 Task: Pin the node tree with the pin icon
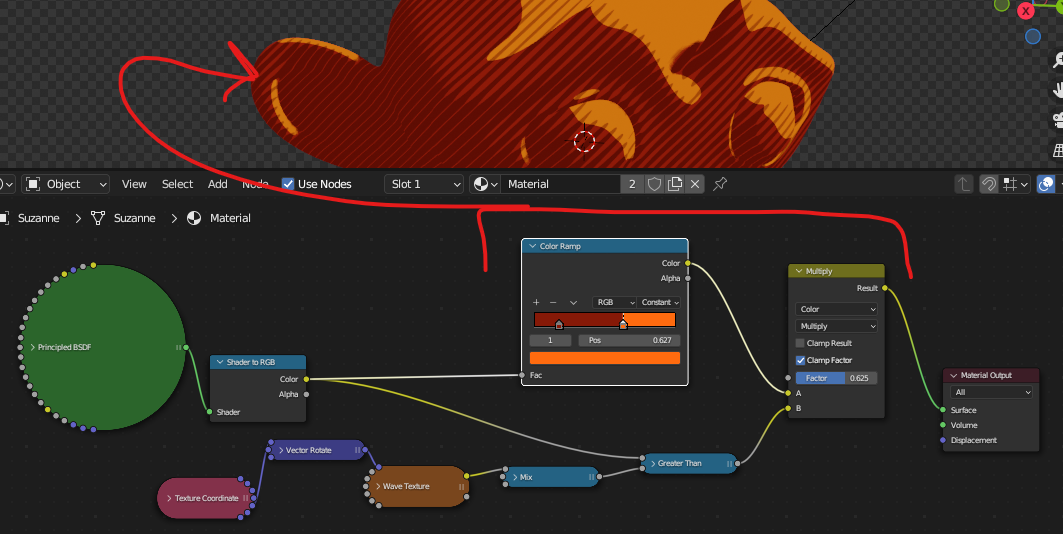[720, 184]
